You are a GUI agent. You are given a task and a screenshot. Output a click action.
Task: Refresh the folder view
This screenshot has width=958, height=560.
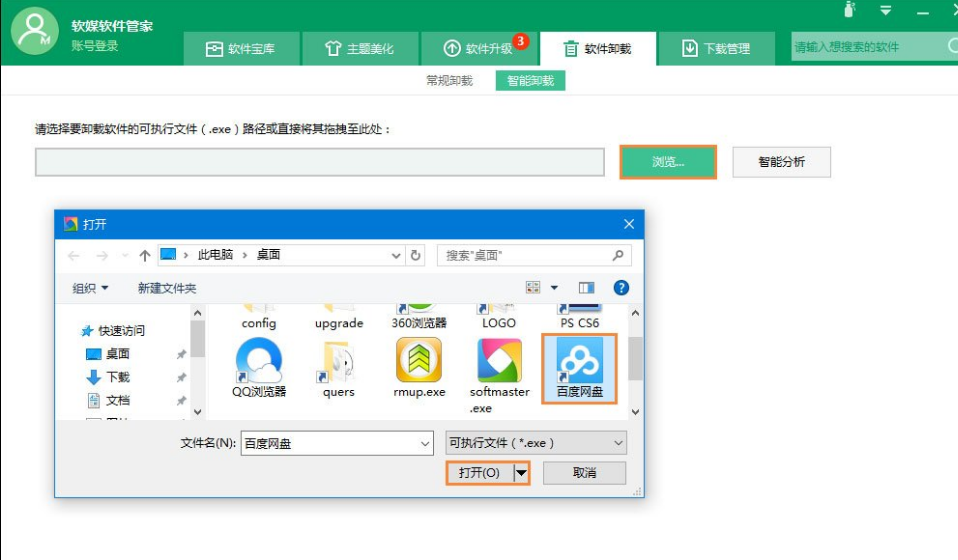pyautogui.click(x=415, y=255)
